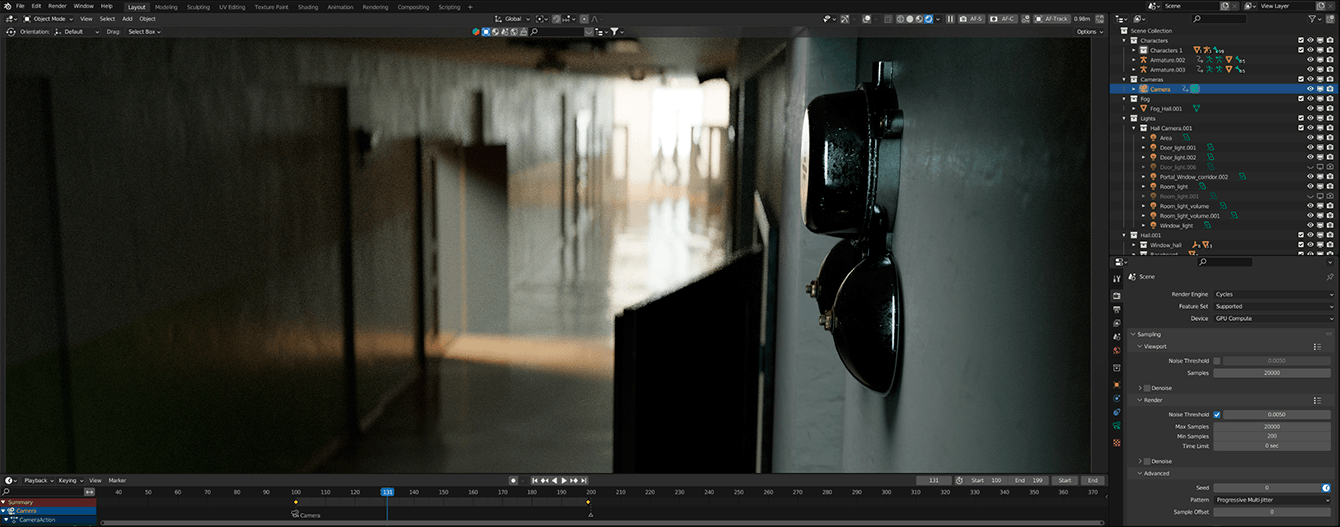Open the timeline Keying menu

[x=69, y=480]
